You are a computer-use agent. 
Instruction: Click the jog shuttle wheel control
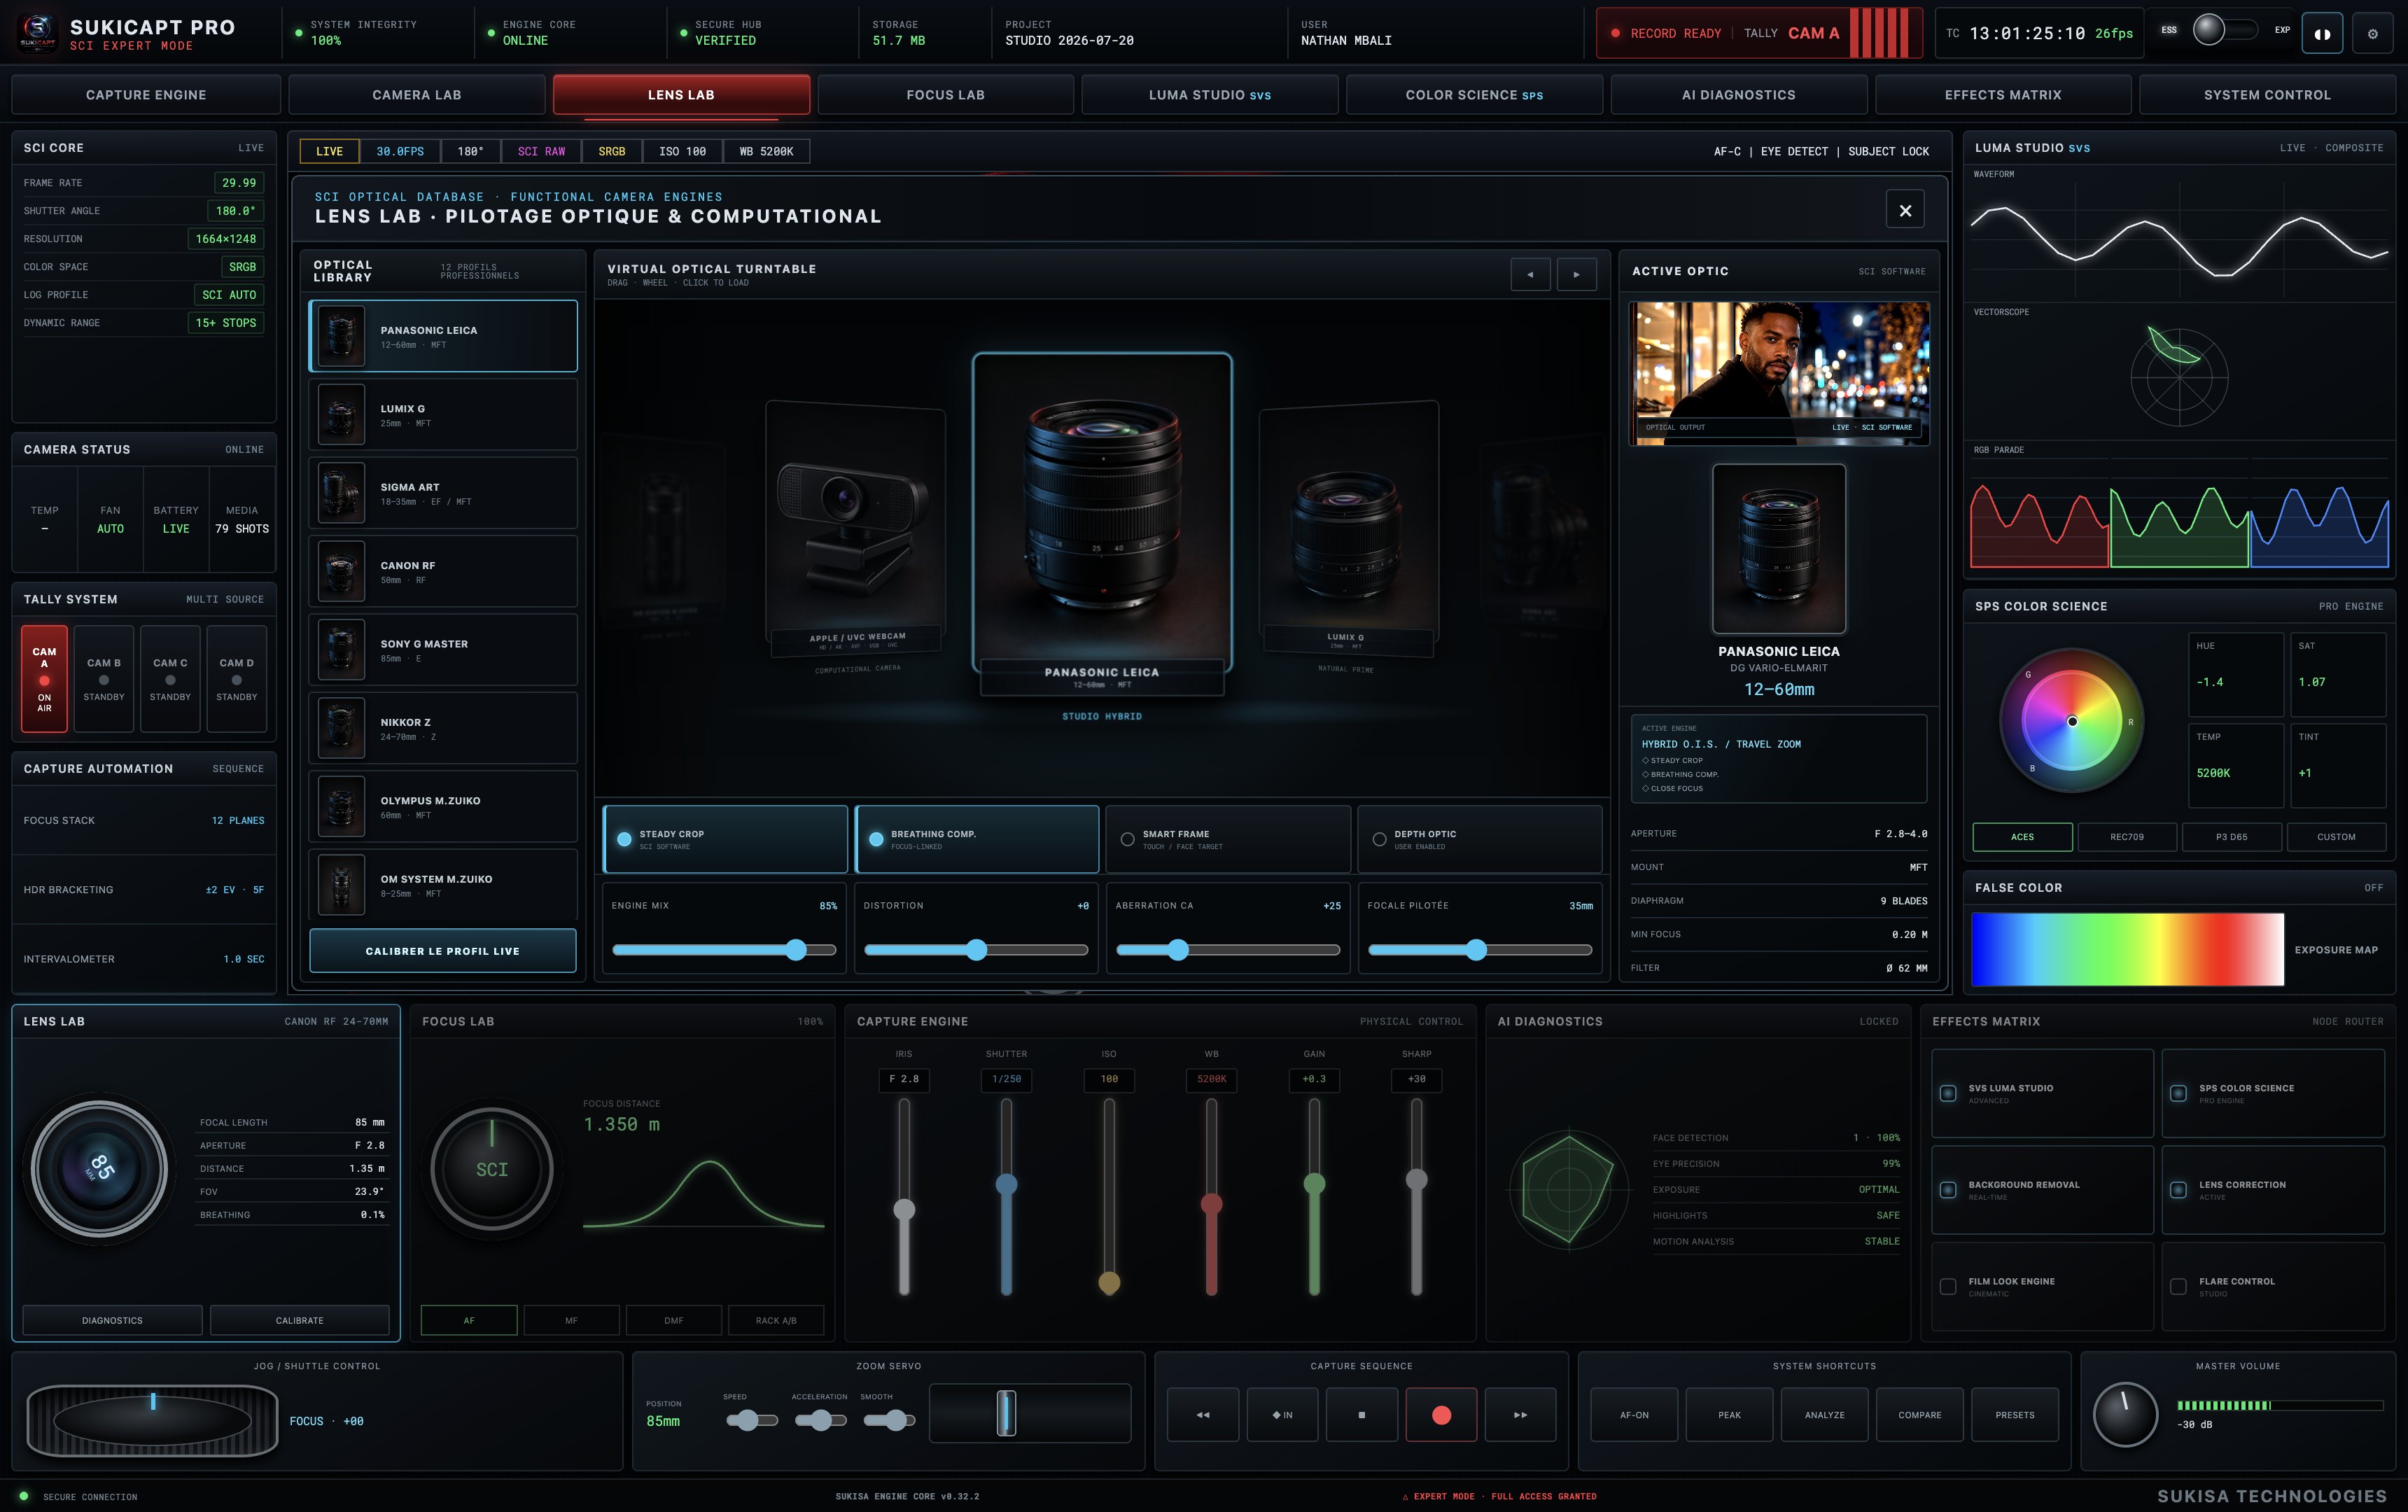[153, 1420]
